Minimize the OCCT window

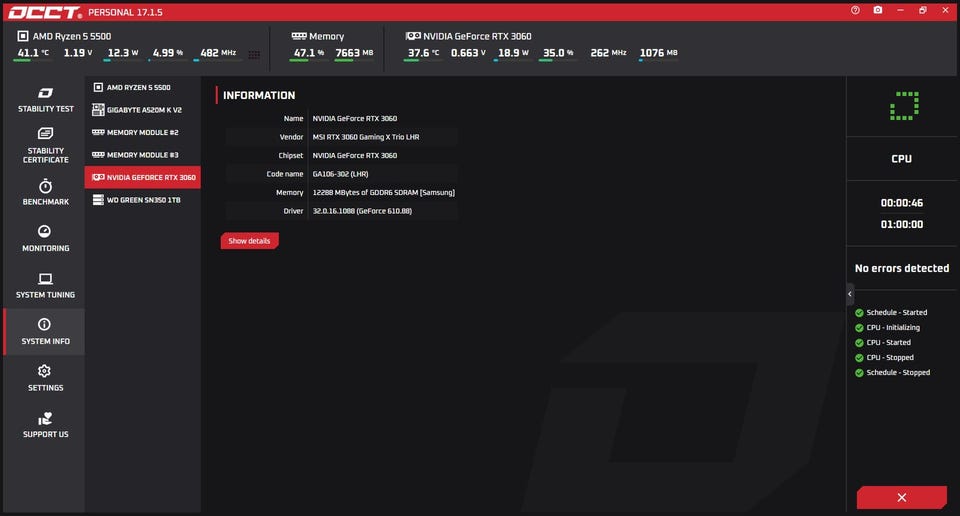900,10
